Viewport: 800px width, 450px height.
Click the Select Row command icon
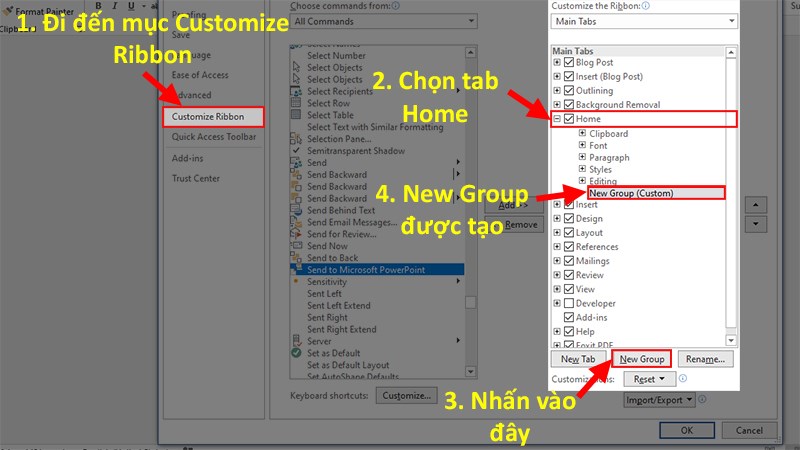(x=296, y=103)
